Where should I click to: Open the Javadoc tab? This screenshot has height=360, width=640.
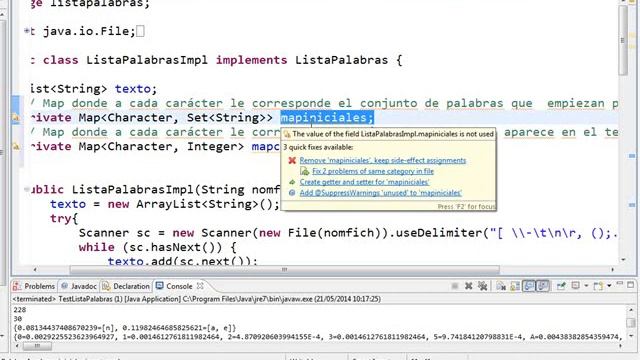click(x=79, y=286)
